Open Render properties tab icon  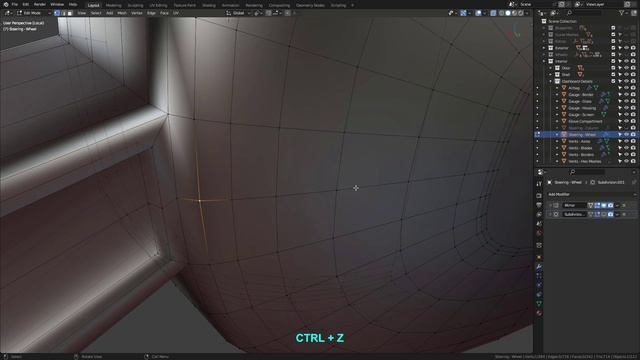coord(539,196)
